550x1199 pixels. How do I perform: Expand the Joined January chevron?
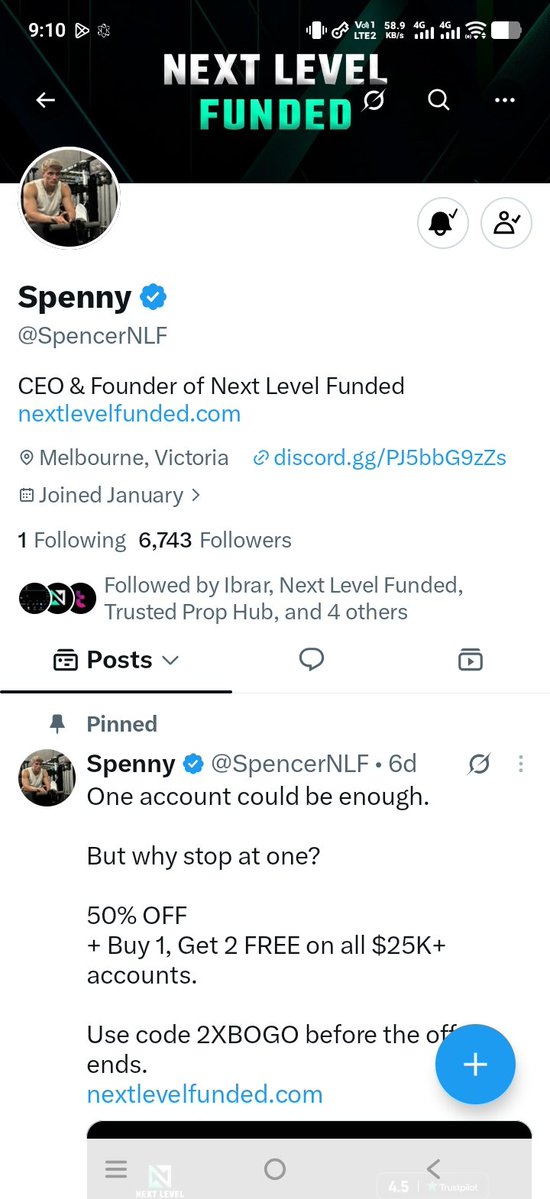click(196, 495)
